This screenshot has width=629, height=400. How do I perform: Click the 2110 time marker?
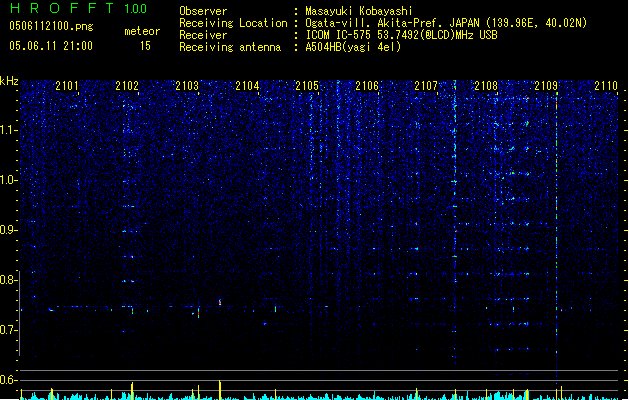coord(606,85)
